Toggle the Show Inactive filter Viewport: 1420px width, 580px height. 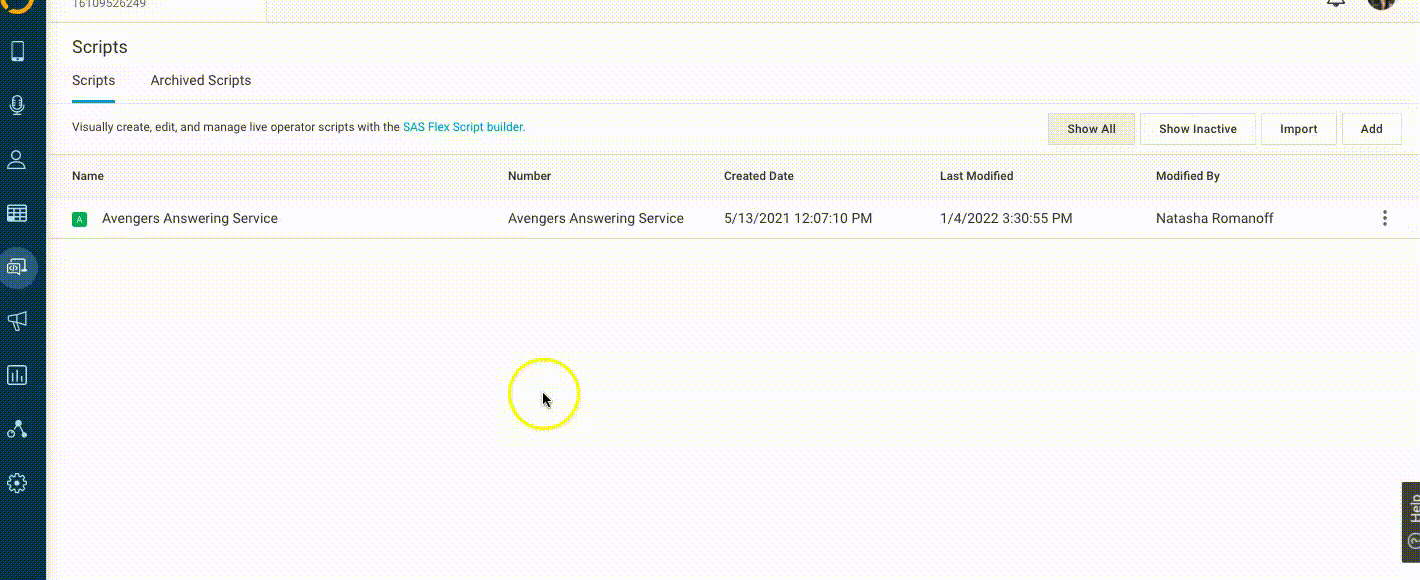1197,129
